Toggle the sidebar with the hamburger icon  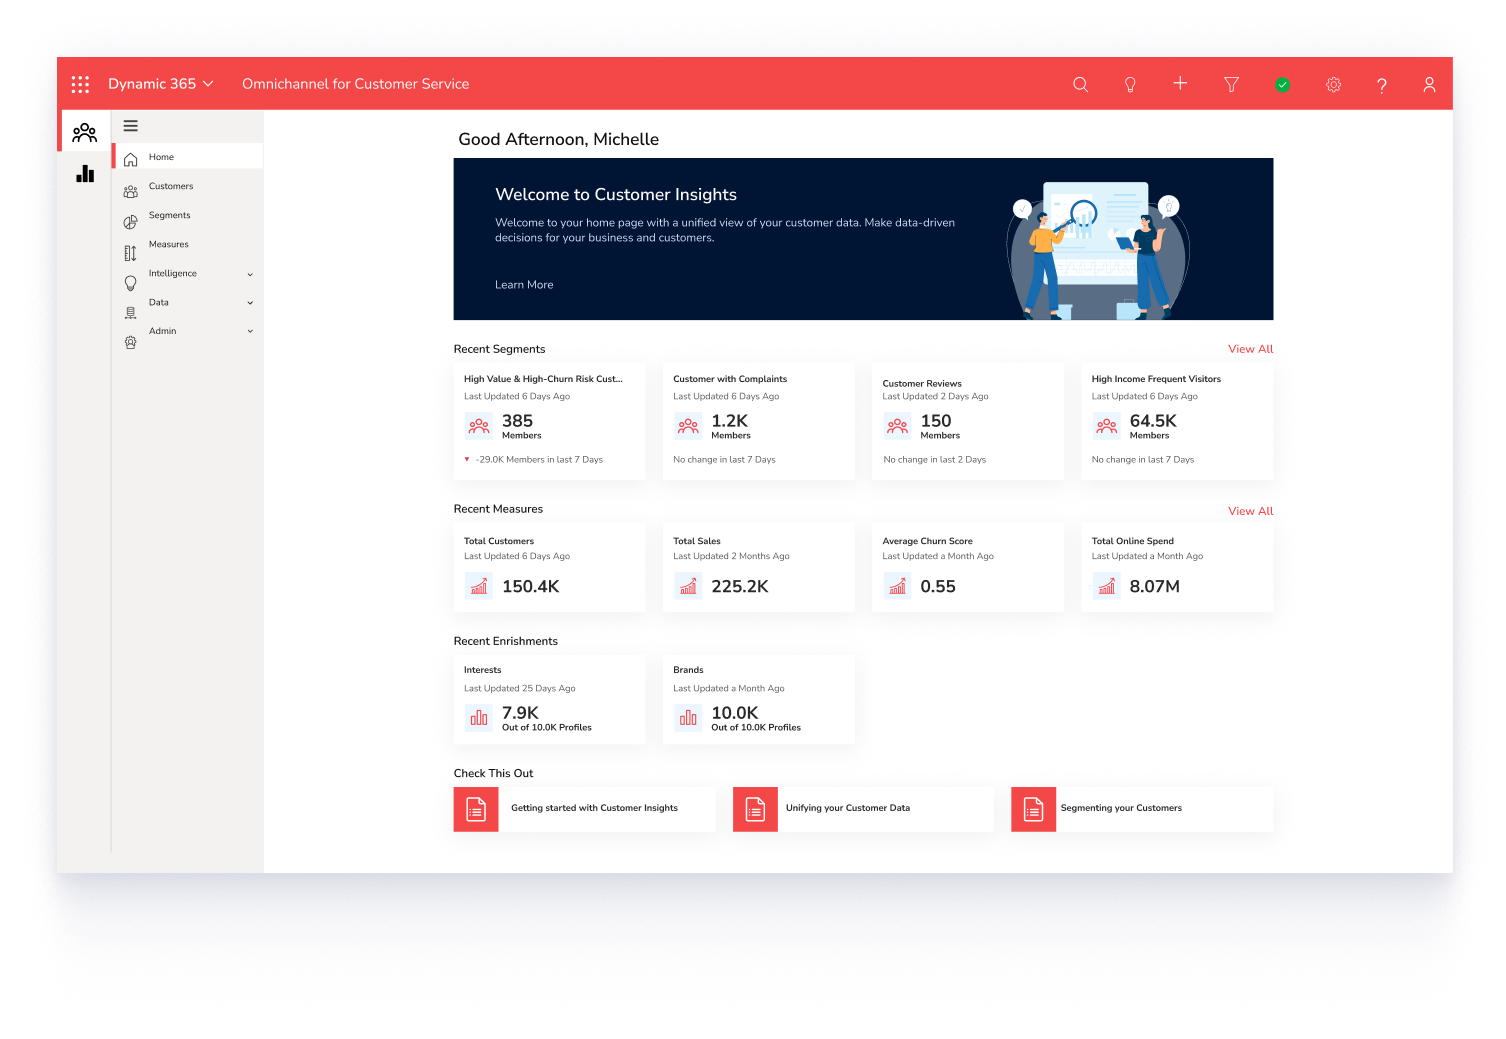130,125
